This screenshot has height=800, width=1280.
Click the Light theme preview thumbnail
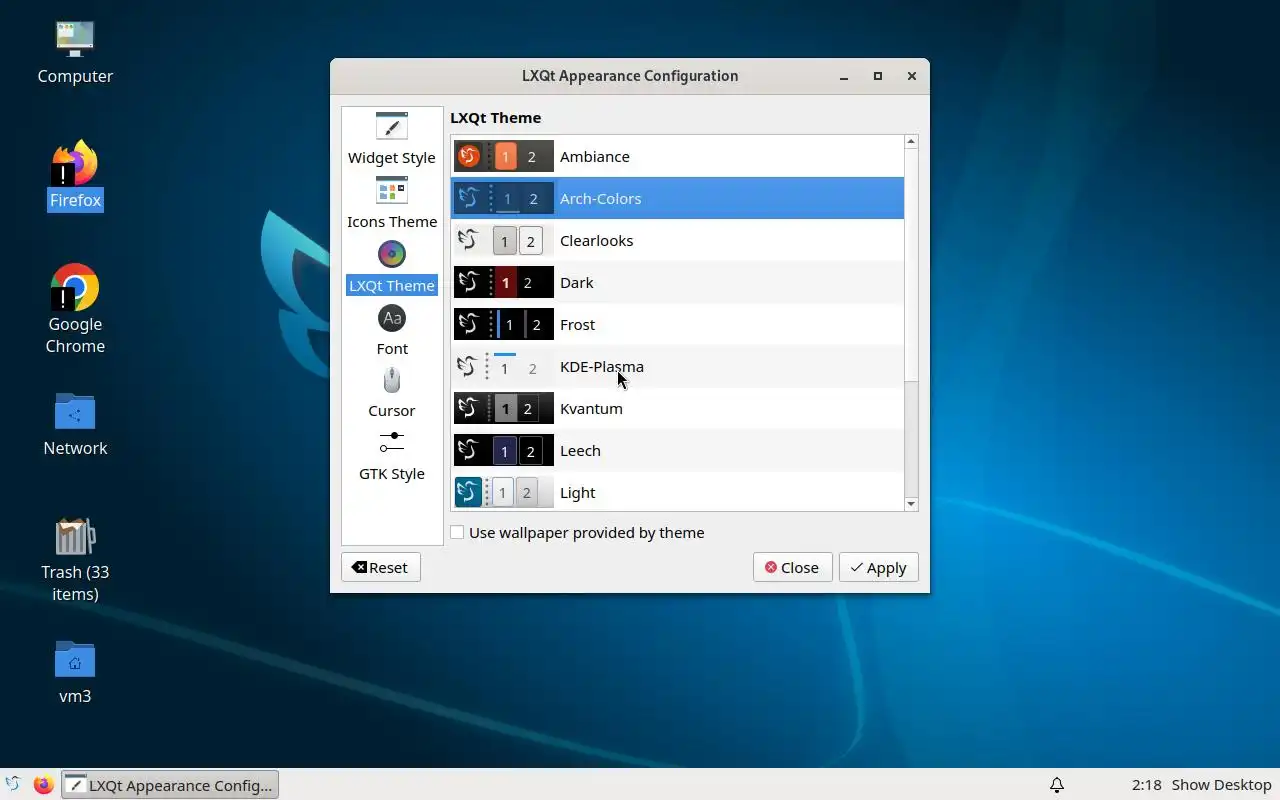coord(504,492)
